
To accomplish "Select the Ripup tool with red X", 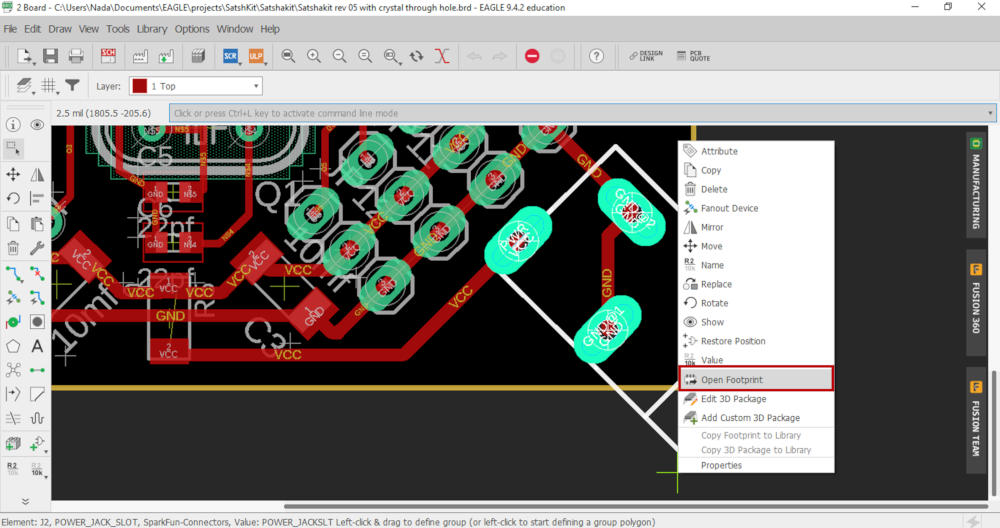I will click(x=38, y=274).
